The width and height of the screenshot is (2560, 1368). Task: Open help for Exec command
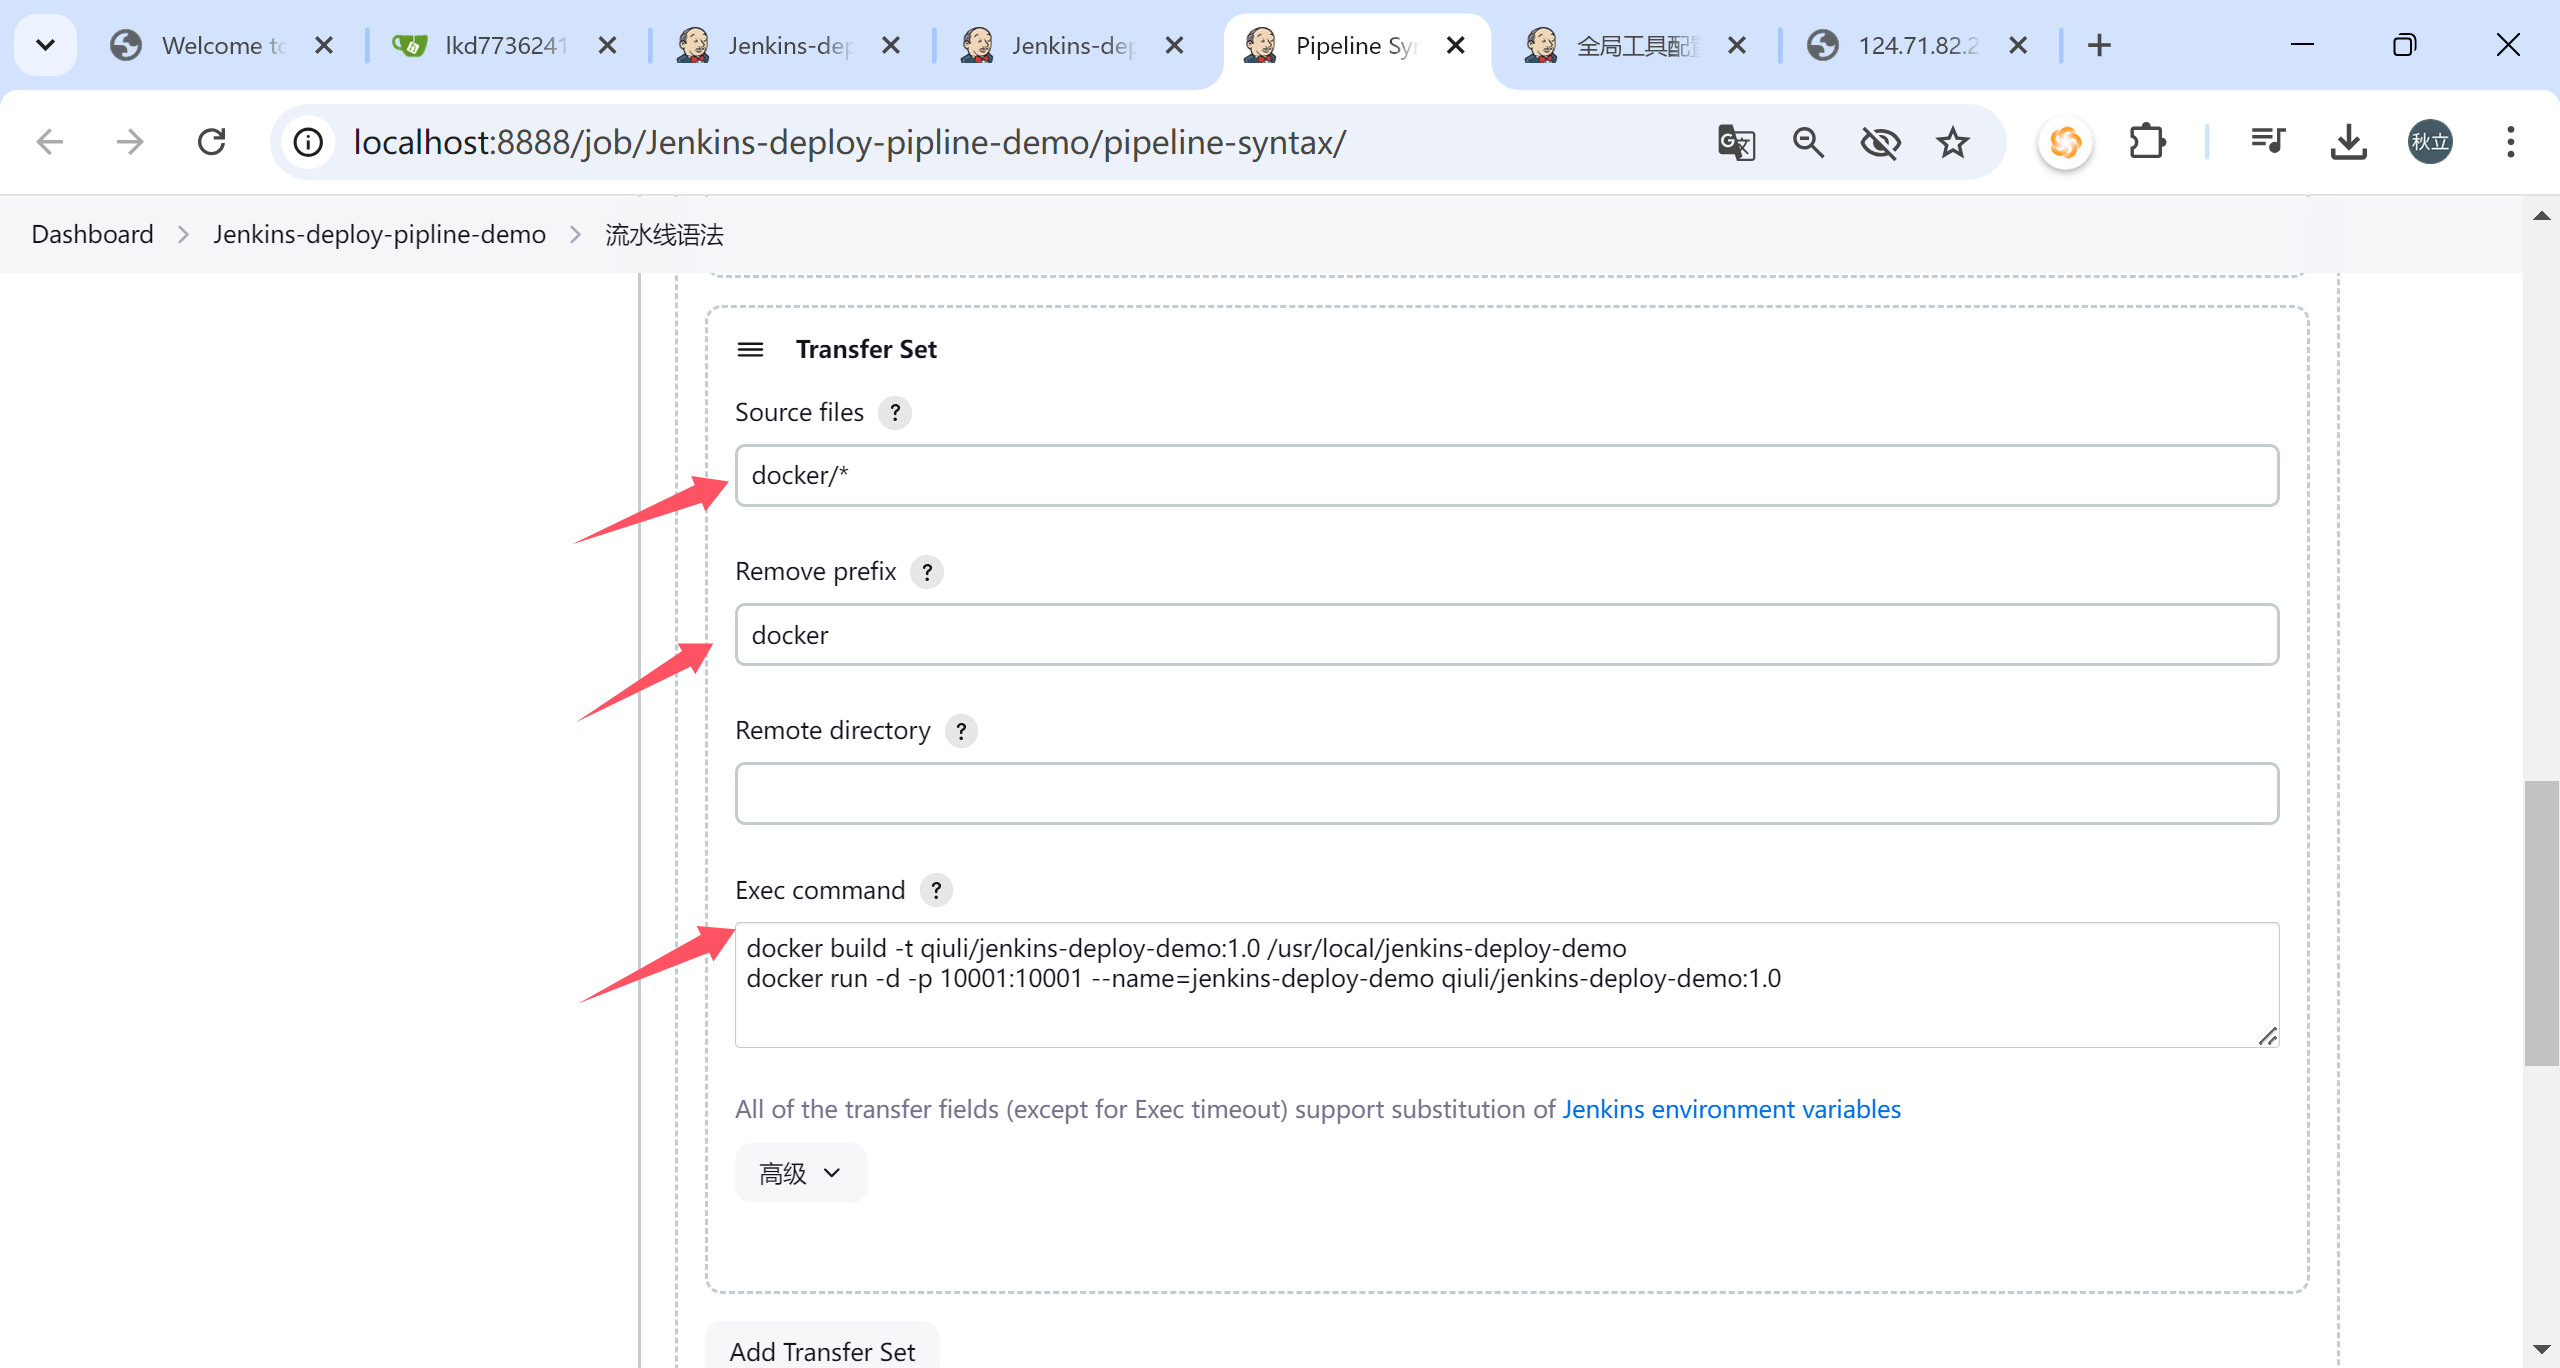coord(936,890)
